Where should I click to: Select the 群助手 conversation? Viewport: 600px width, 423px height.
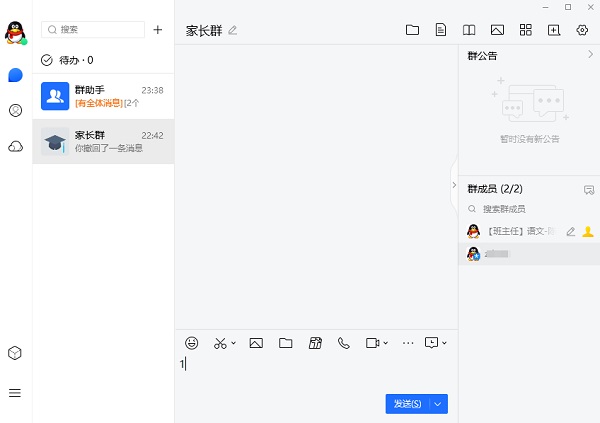pyautogui.click(x=104, y=96)
